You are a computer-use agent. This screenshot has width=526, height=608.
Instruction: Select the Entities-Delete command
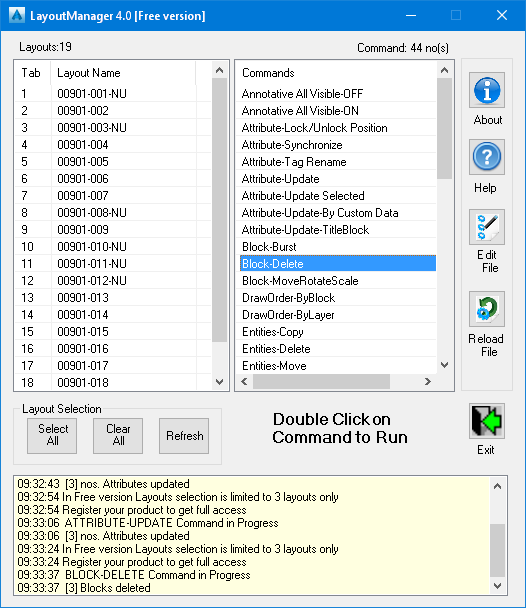pos(336,349)
